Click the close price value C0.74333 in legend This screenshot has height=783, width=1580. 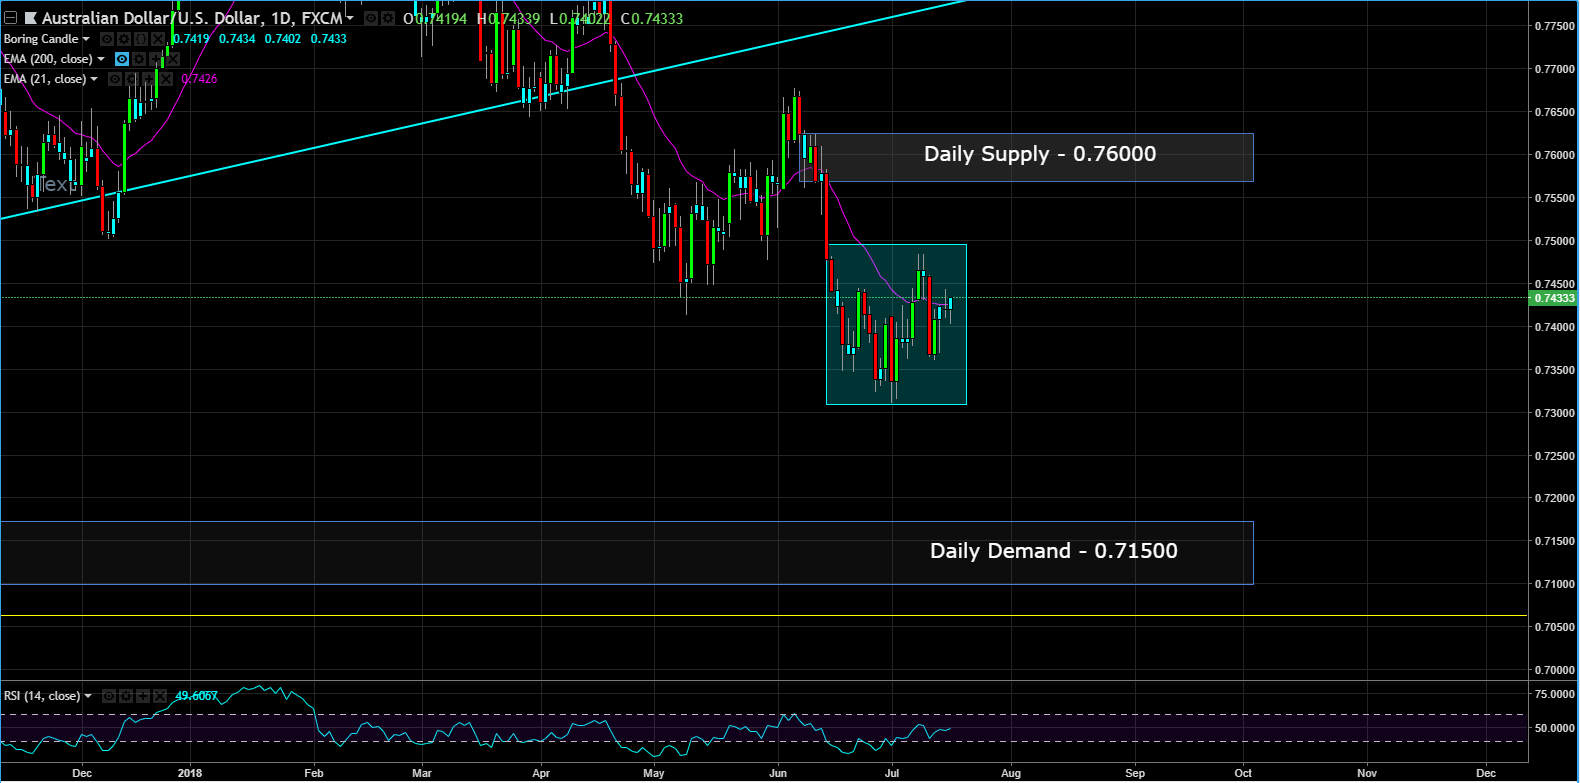pos(652,18)
